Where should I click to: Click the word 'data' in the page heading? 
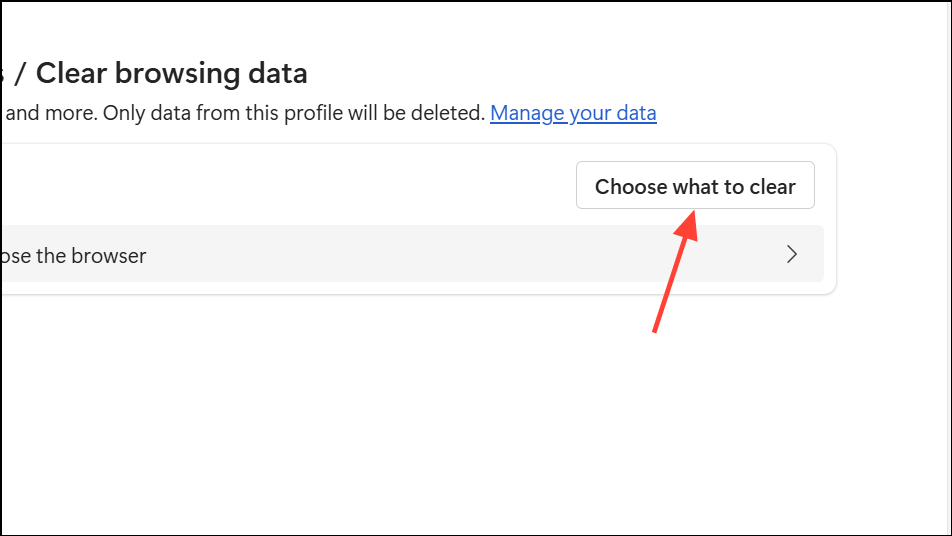277,73
